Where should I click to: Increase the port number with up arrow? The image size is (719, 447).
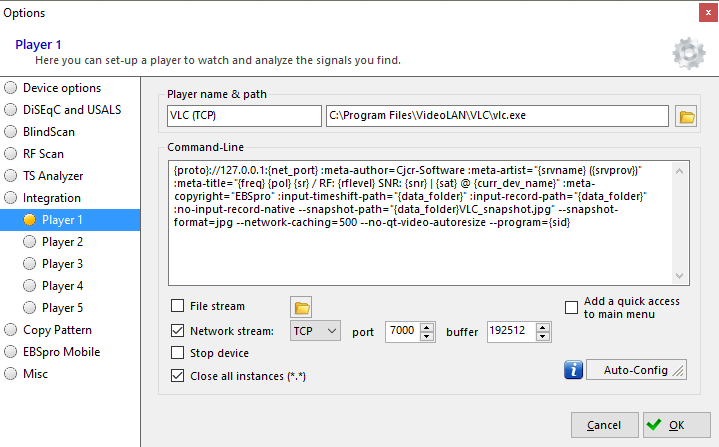[x=427, y=326]
